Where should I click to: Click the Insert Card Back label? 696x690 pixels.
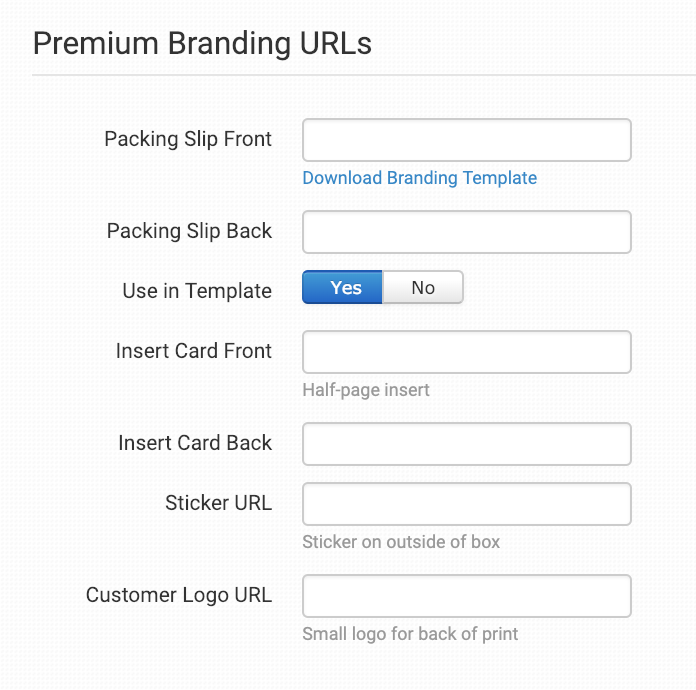pyautogui.click(x=195, y=443)
